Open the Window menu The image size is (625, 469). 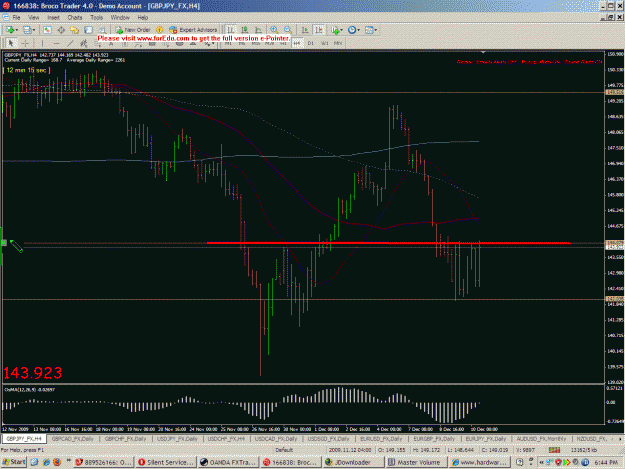(x=120, y=18)
